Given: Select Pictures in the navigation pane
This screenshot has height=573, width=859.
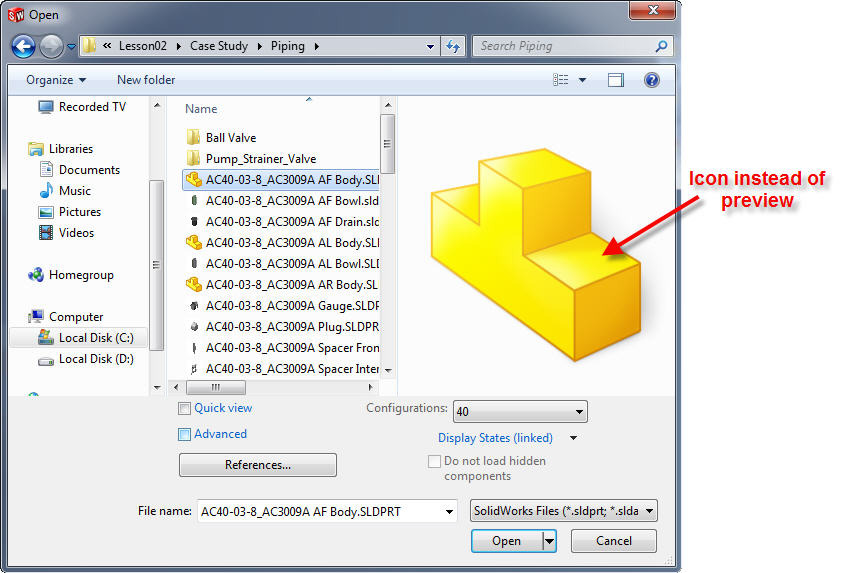Looking at the screenshot, I should click(x=80, y=212).
